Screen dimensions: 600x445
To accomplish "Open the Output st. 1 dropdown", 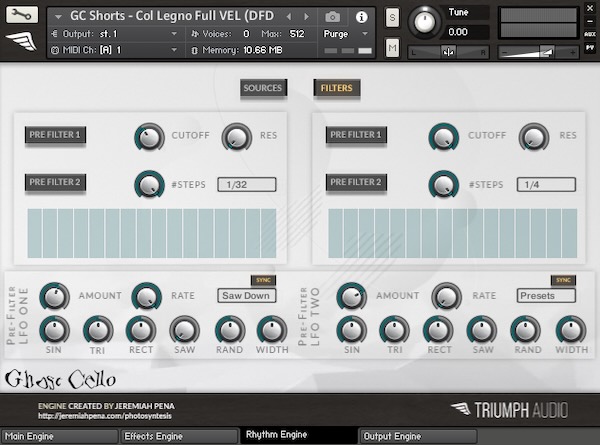I will pyautogui.click(x=115, y=34).
